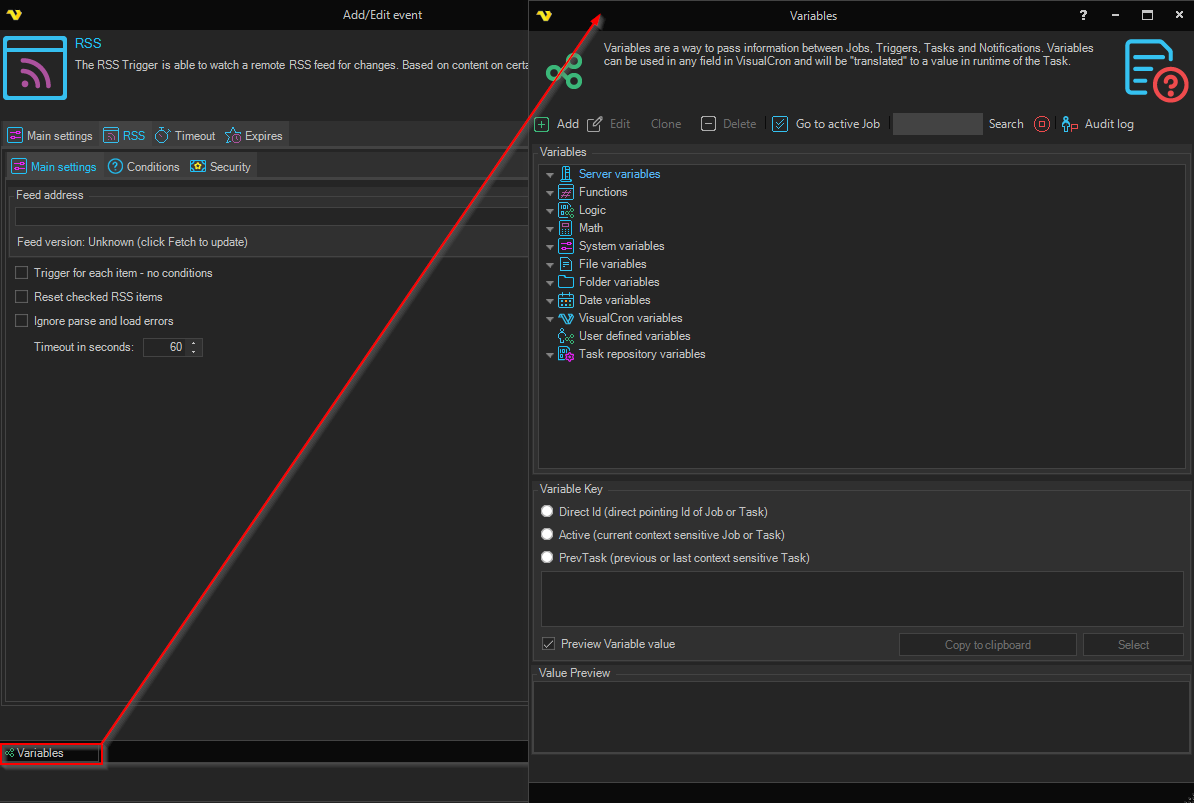Enable Trigger for each item checkbox
Image resolution: width=1194 pixels, height=803 pixels.
point(22,273)
